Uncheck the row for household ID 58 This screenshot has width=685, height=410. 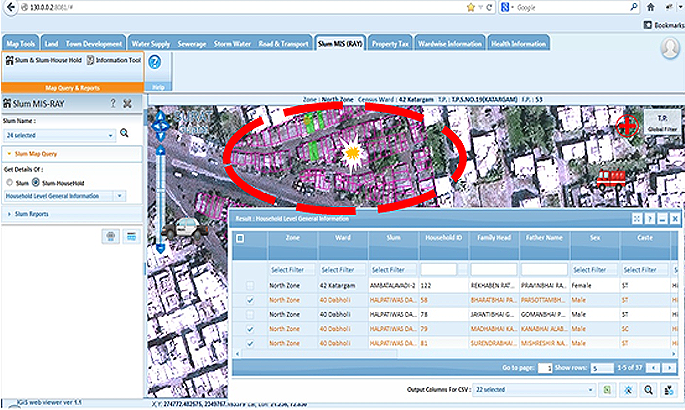pos(250,300)
